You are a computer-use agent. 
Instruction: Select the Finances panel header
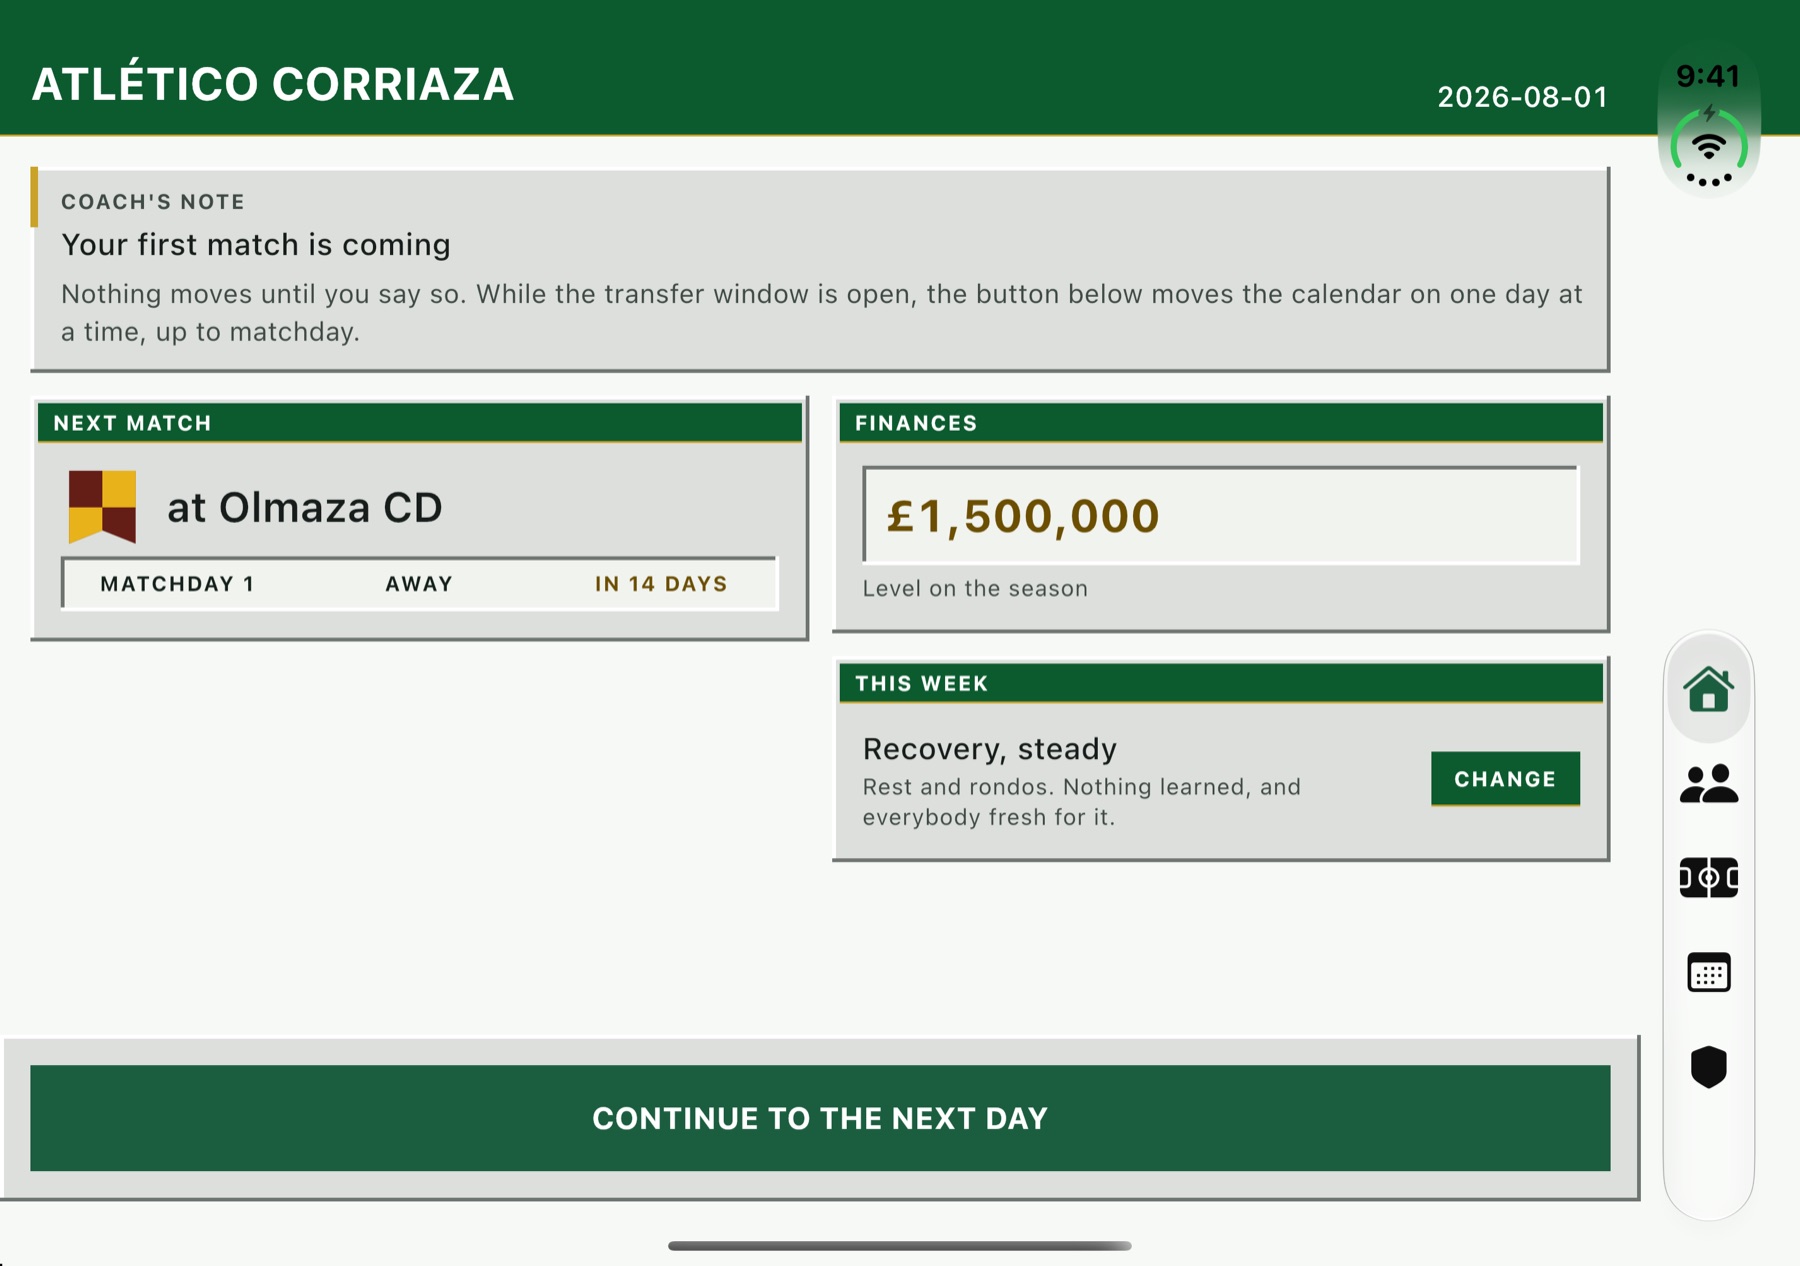pos(1221,422)
